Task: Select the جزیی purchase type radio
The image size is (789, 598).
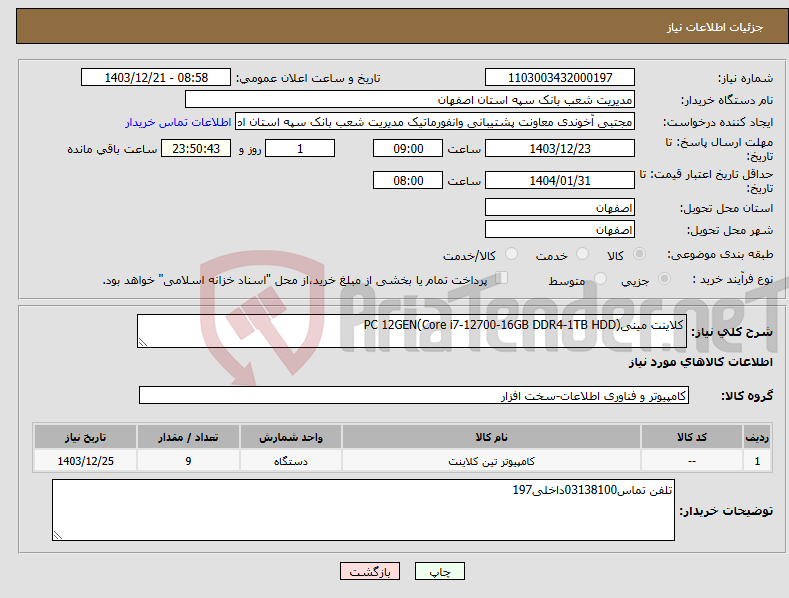Action: pos(664,278)
